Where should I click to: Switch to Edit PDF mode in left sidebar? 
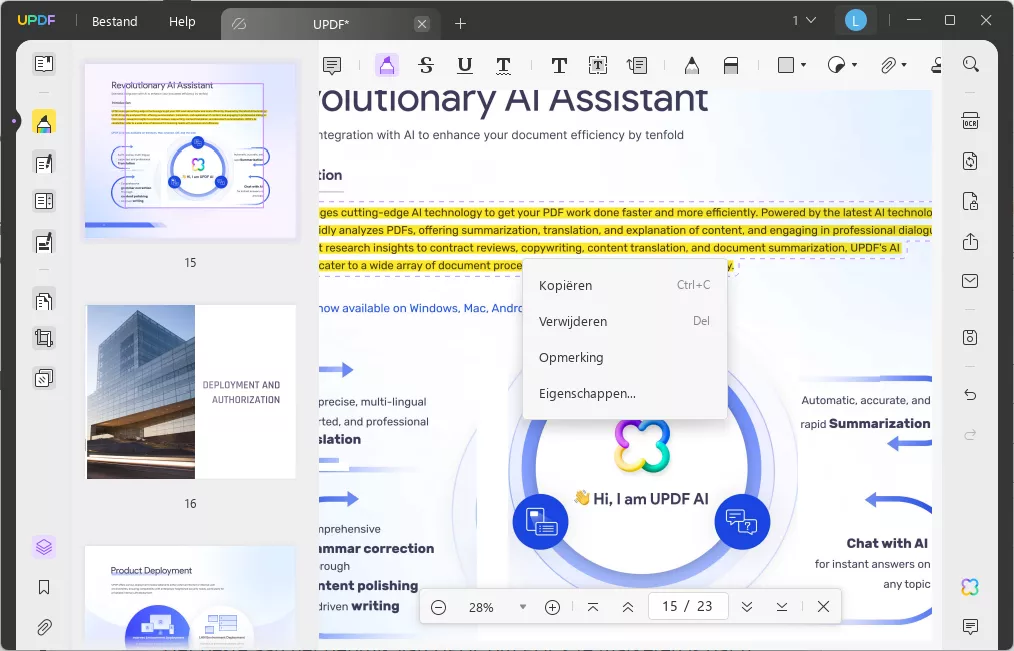(44, 163)
